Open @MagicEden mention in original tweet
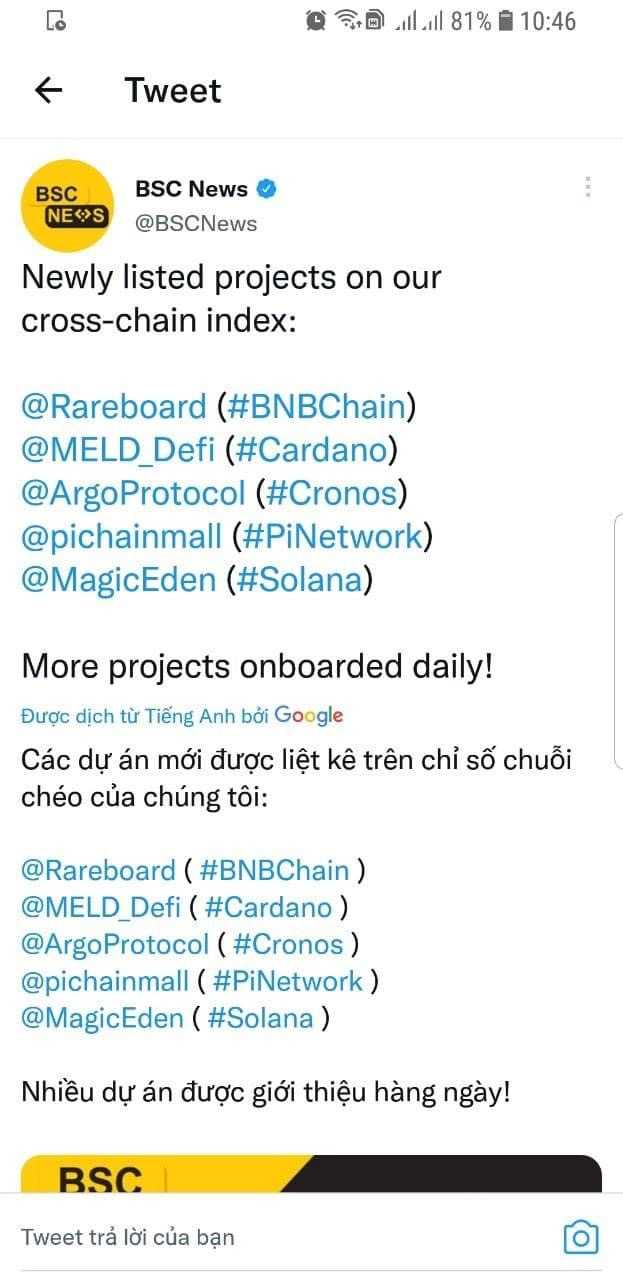Screen dimensions: 623x1280 118,579
